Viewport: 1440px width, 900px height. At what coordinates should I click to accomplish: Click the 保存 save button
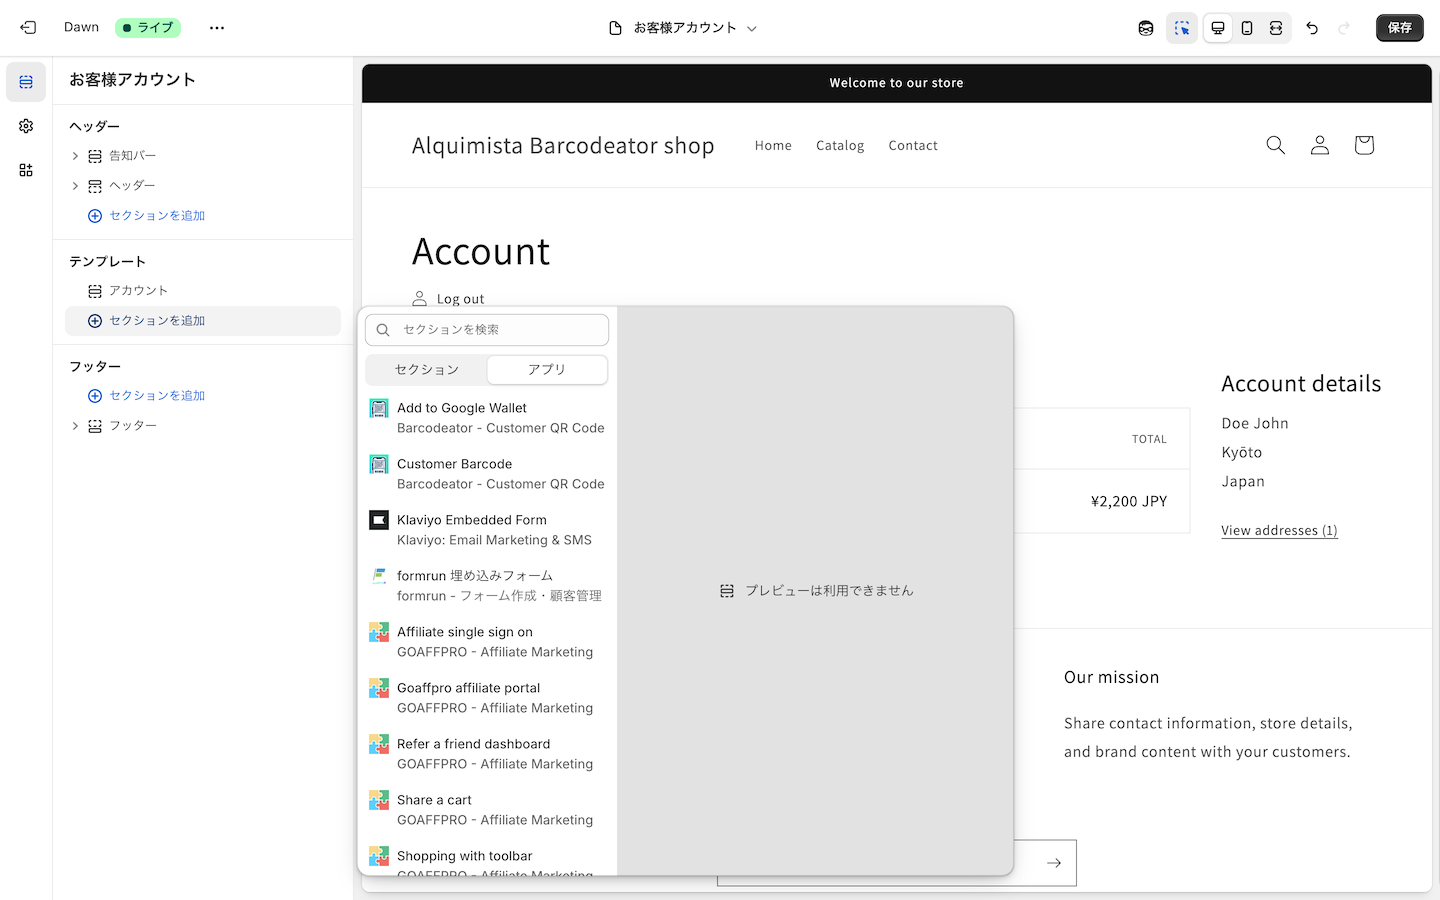(x=1399, y=28)
